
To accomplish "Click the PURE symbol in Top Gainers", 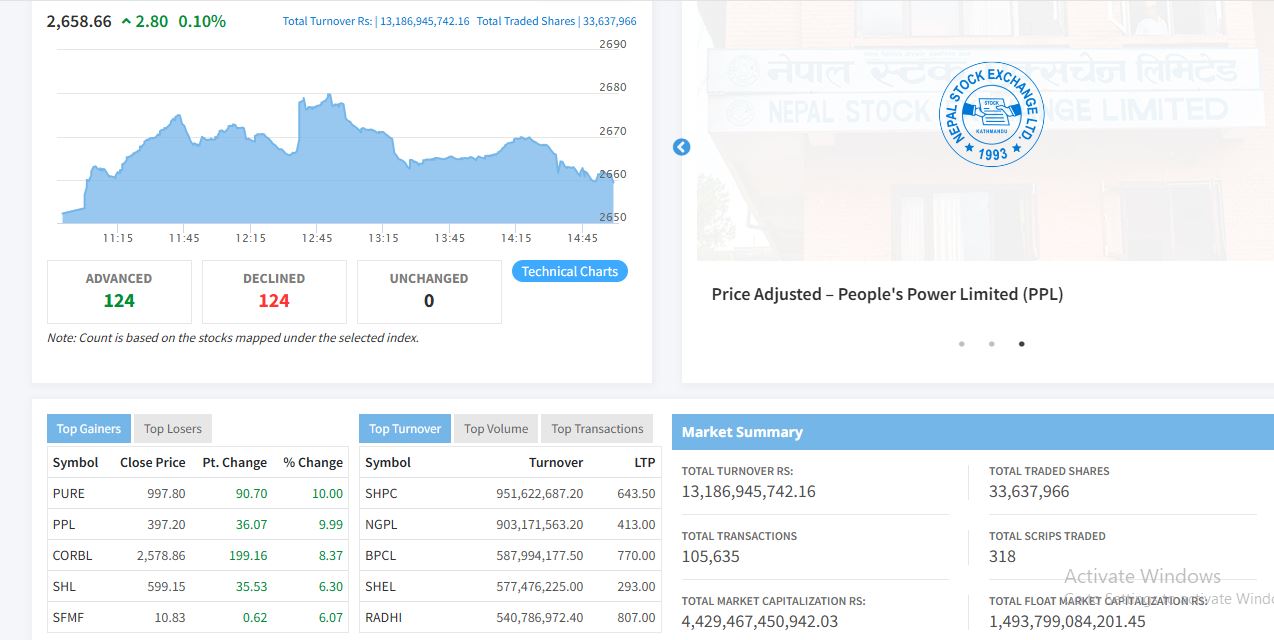I will 69,493.
